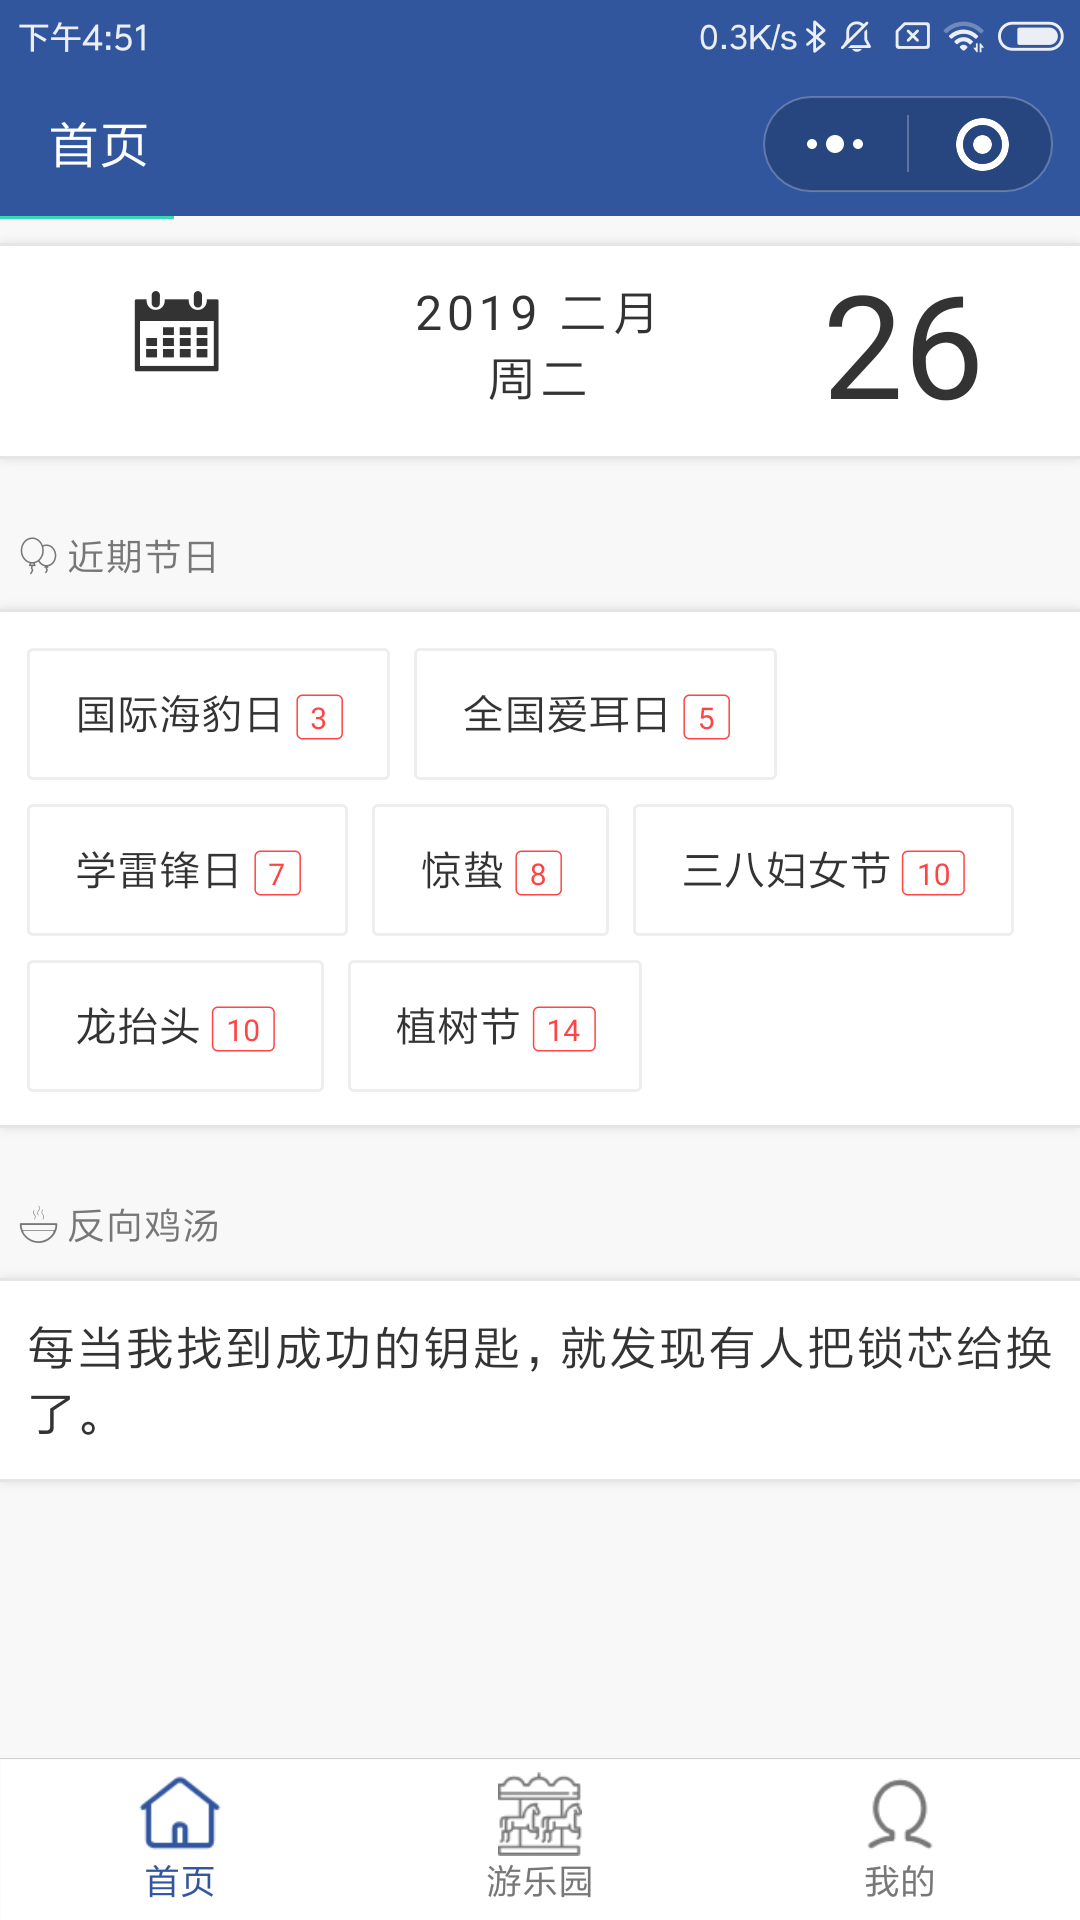Tap the 植树节 holiday tag
This screenshot has width=1080, height=1920.
(495, 1026)
